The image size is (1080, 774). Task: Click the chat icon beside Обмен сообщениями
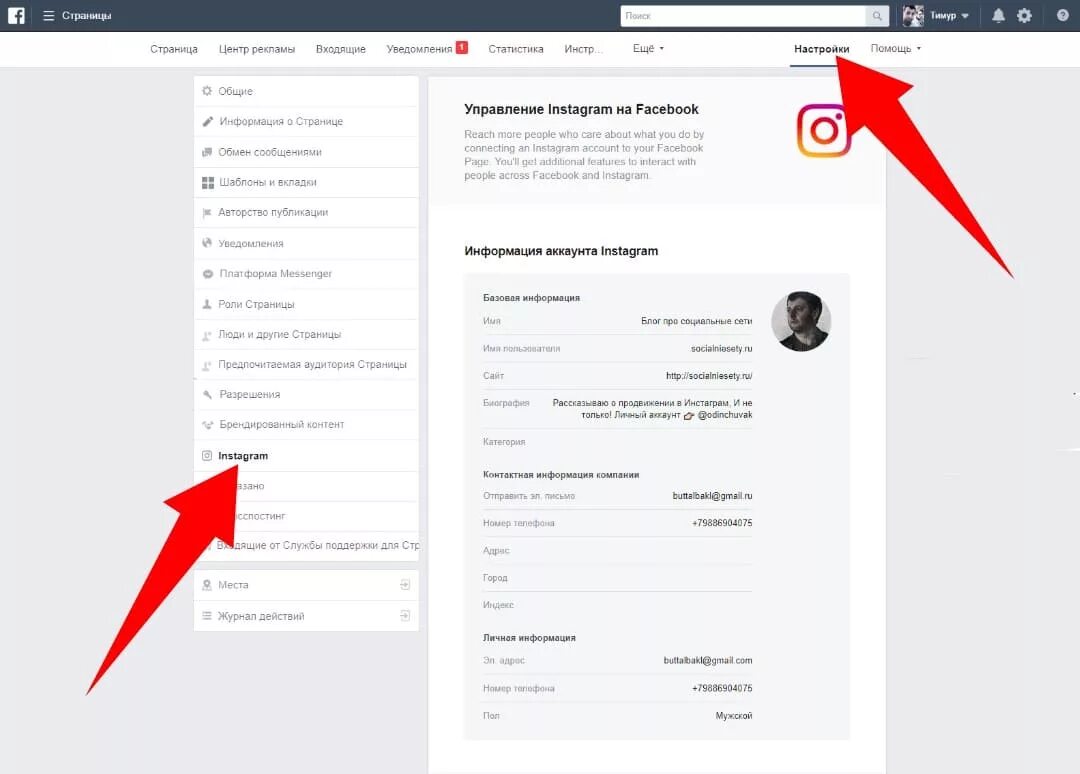(207, 151)
